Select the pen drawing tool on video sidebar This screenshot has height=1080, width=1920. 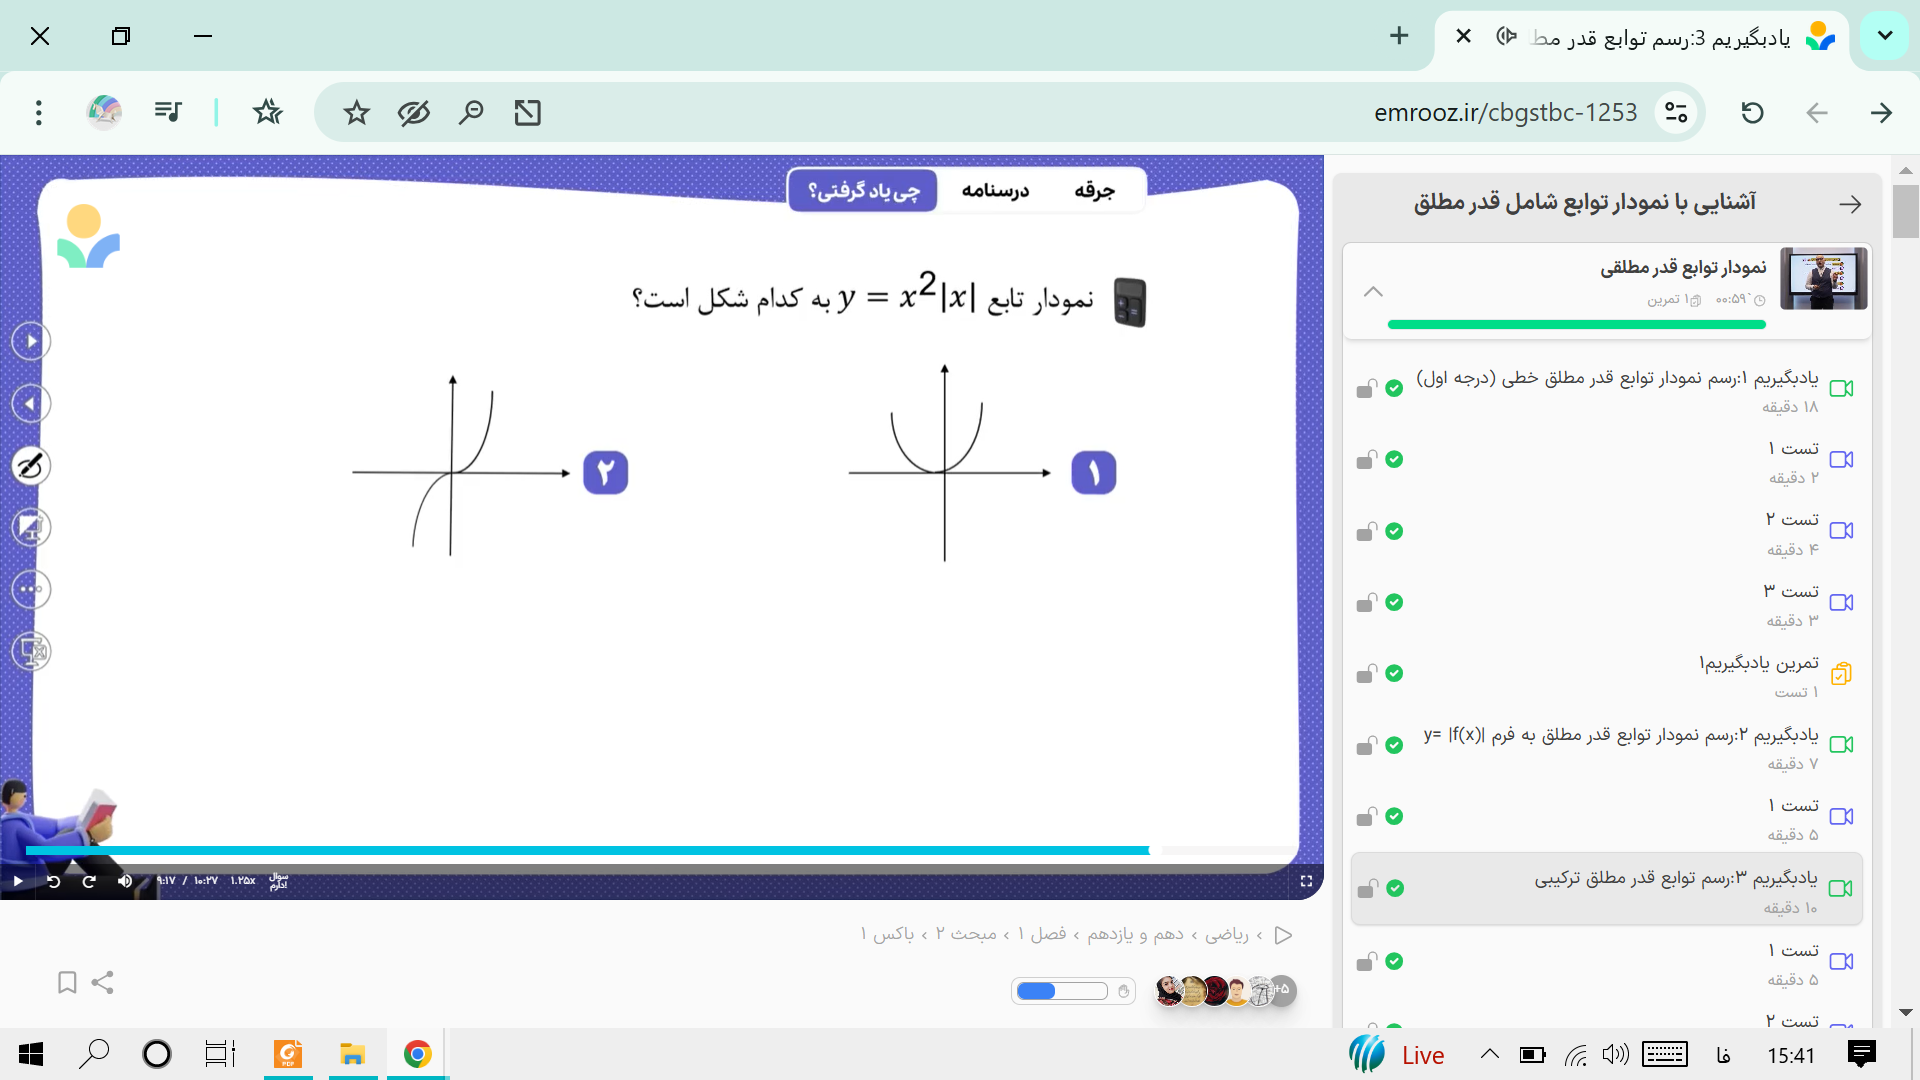click(x=31, y=466)
